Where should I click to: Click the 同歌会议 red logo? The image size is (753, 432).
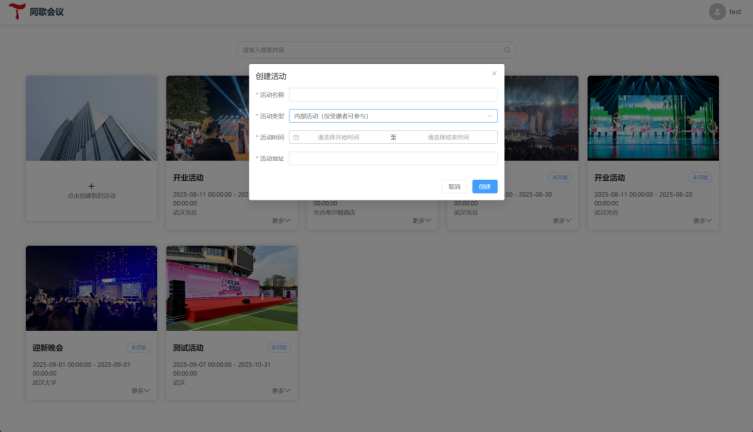pyautogui.click(x=17, y=11)
